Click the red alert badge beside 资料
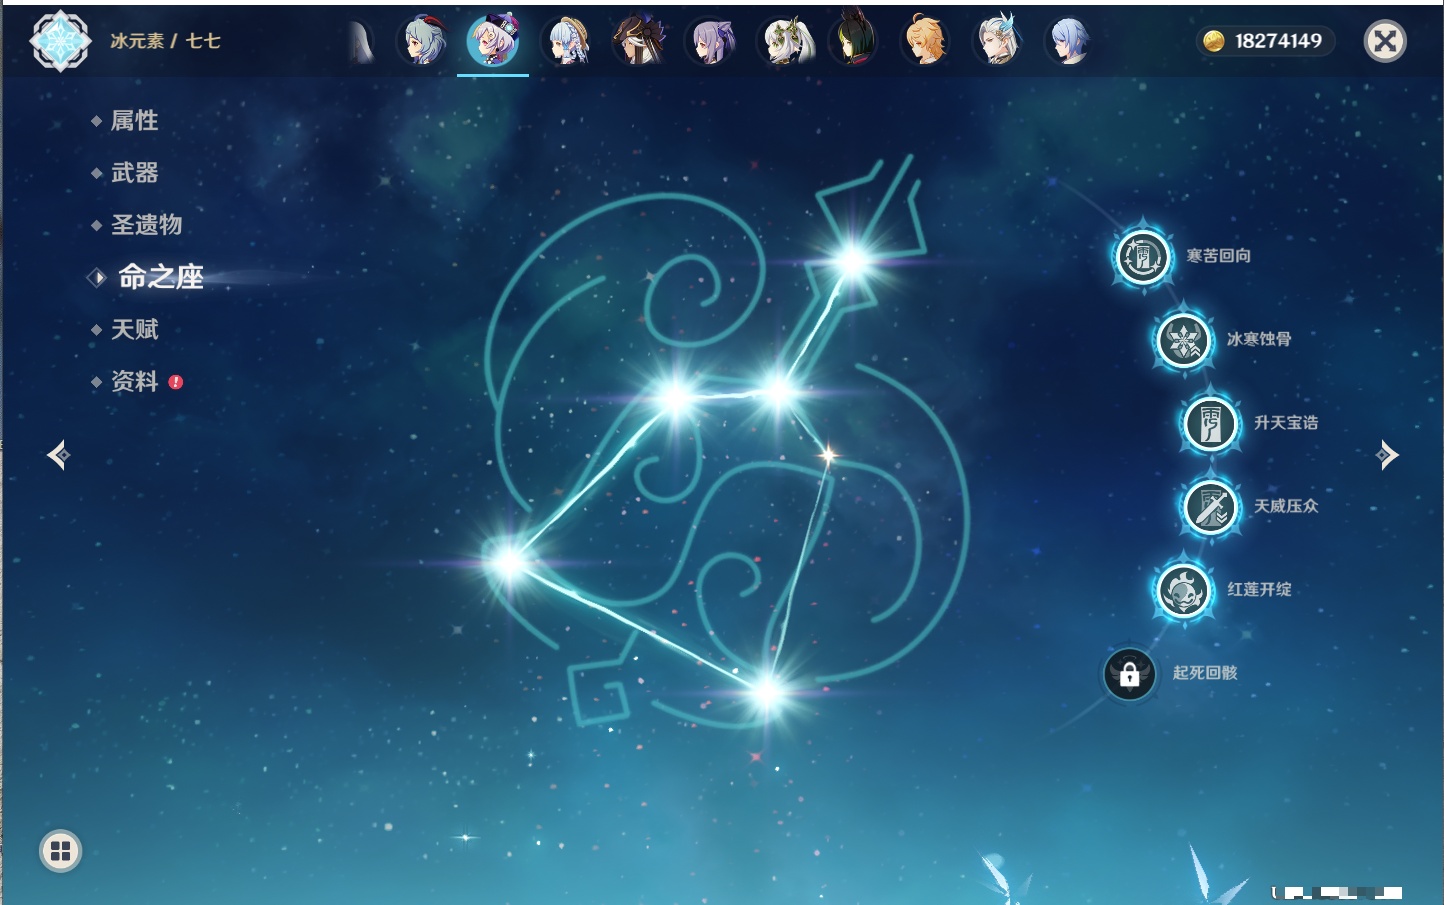The image size is (1444, 905). click(176, 382)
